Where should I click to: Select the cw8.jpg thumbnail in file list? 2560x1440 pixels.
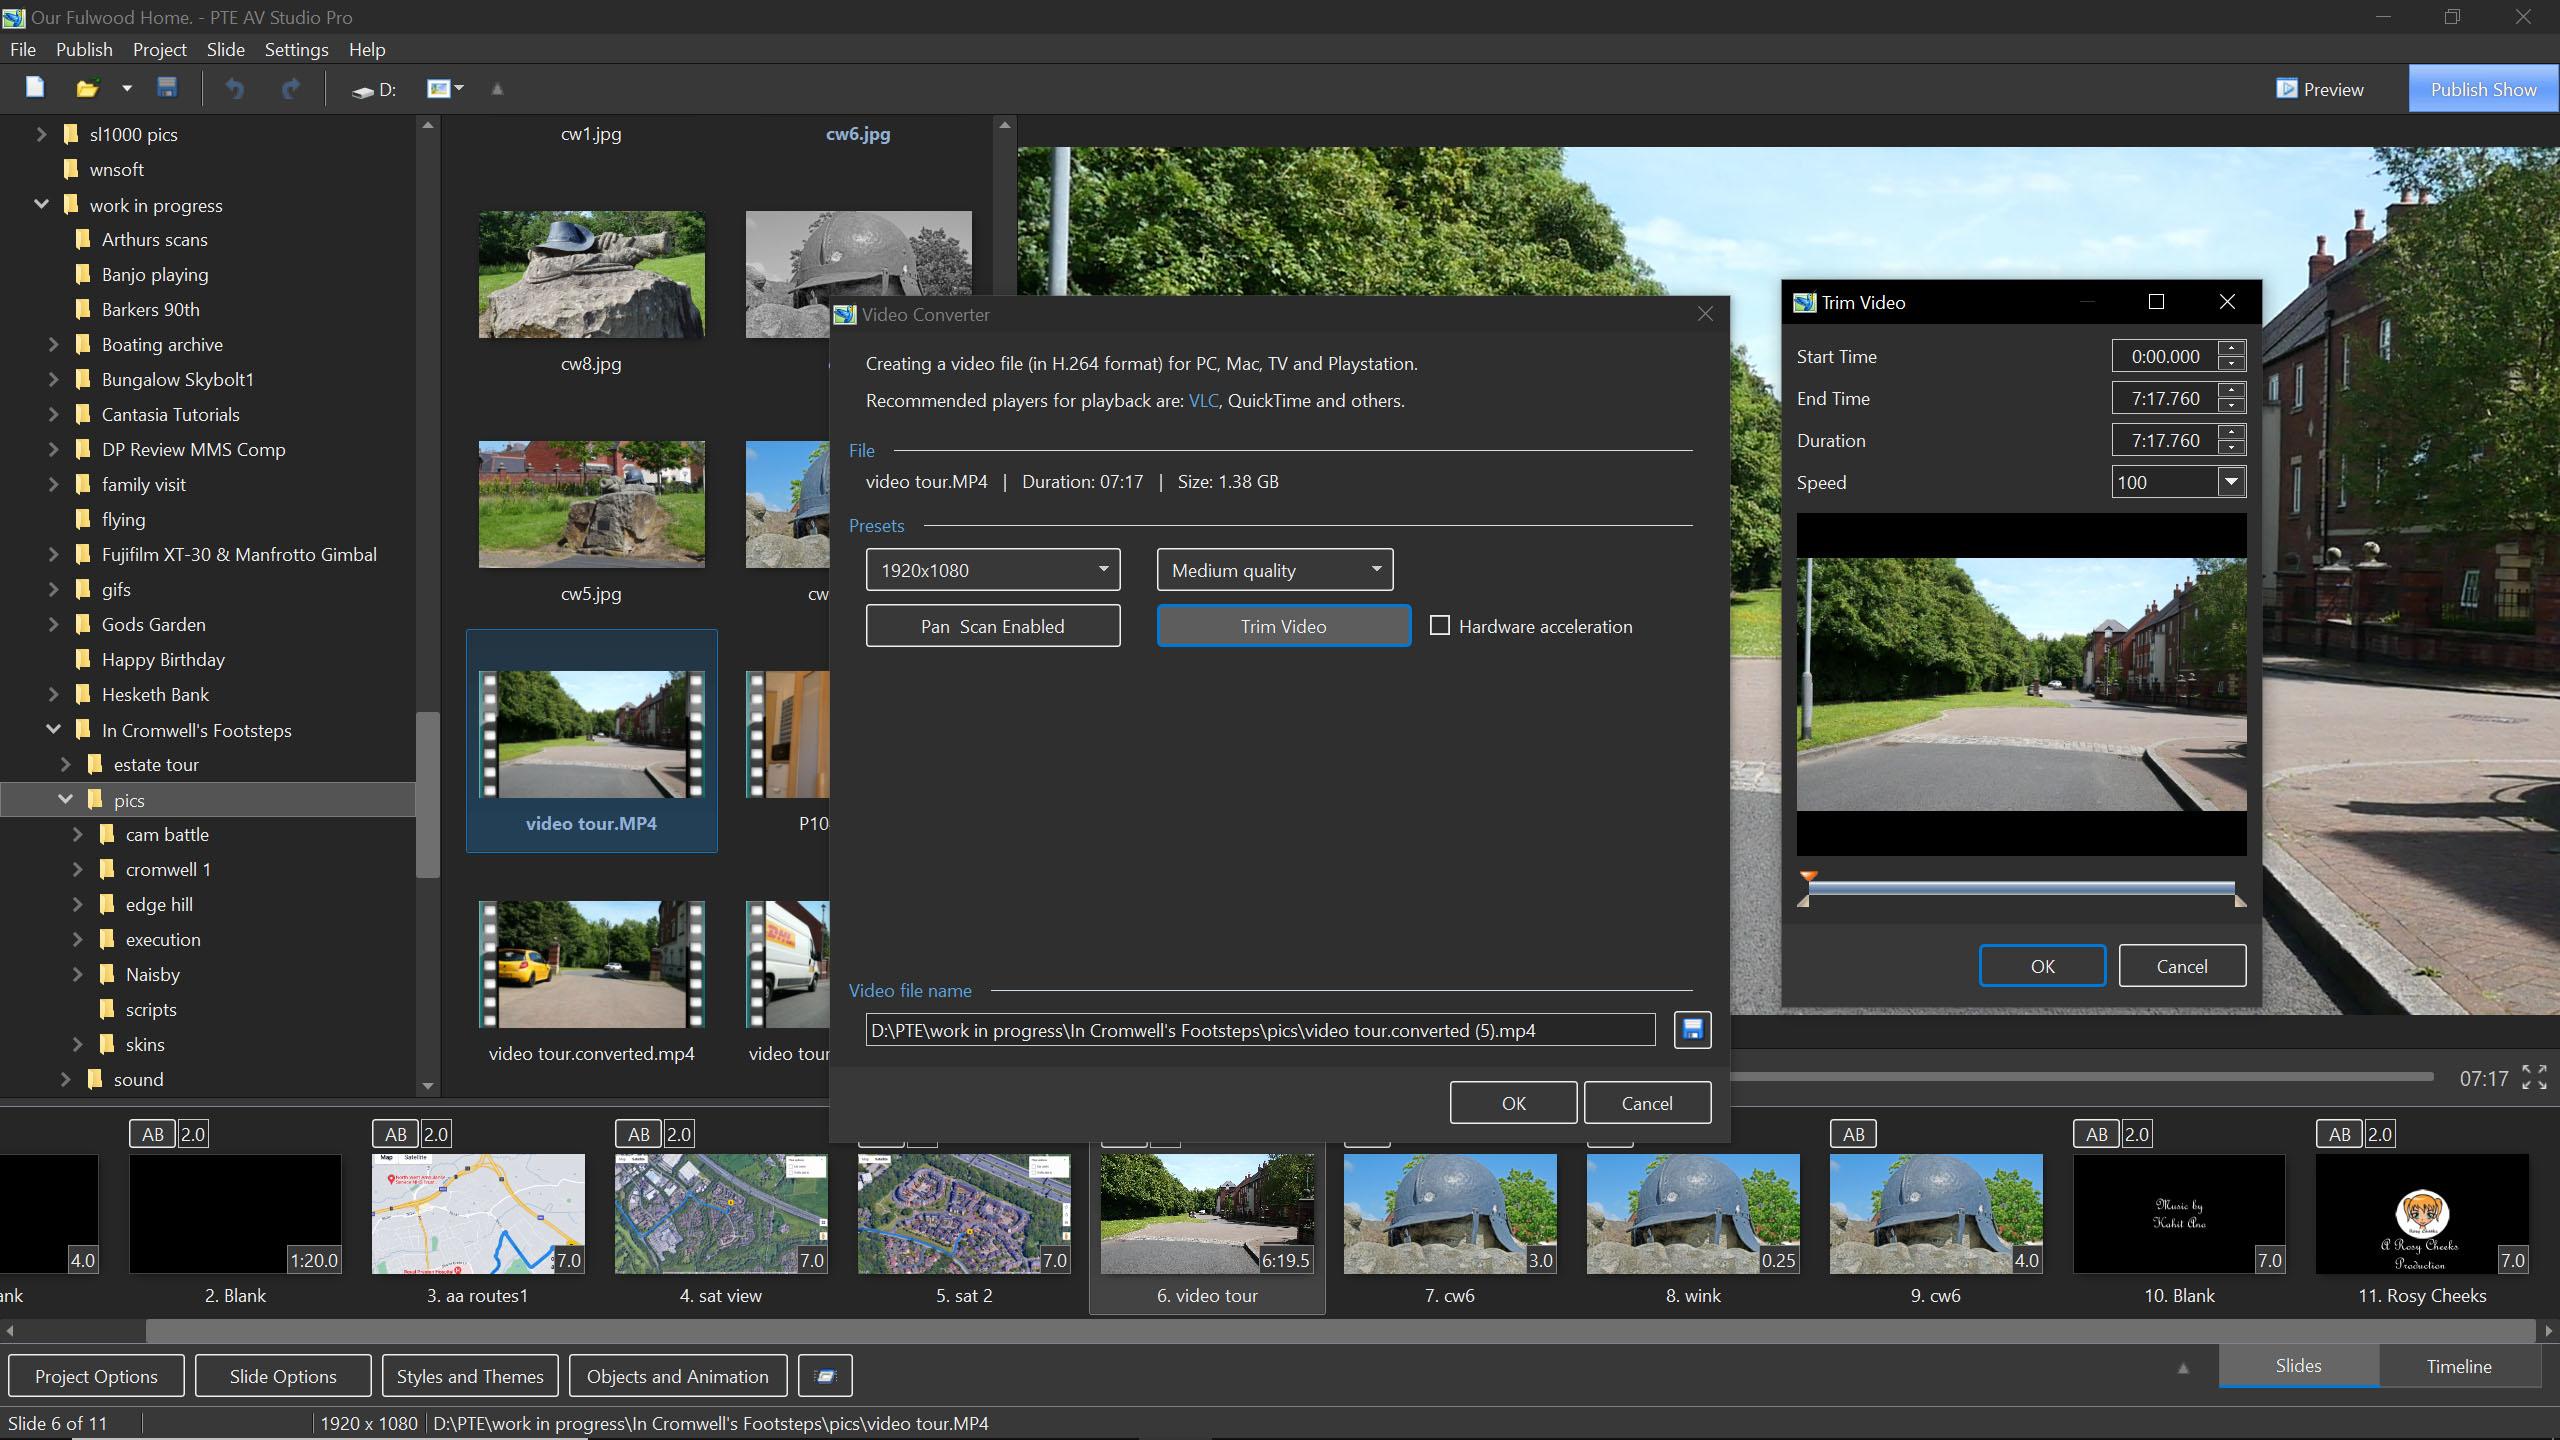591,275
